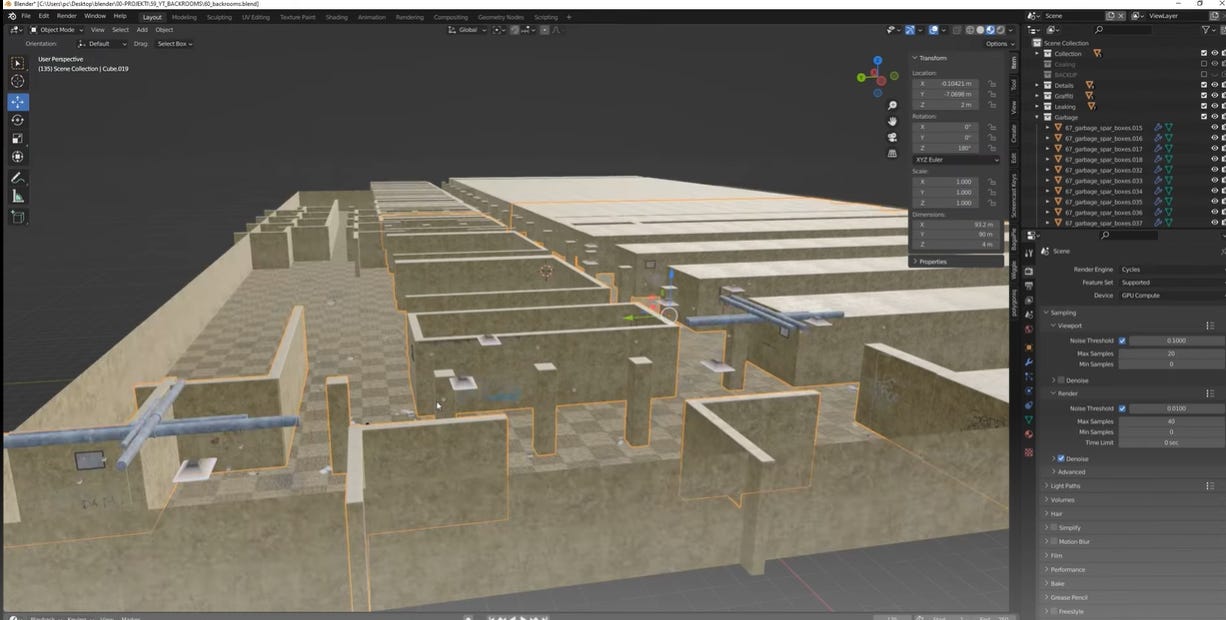Open the Select Box drag dropdown

[x=175, y=44]
